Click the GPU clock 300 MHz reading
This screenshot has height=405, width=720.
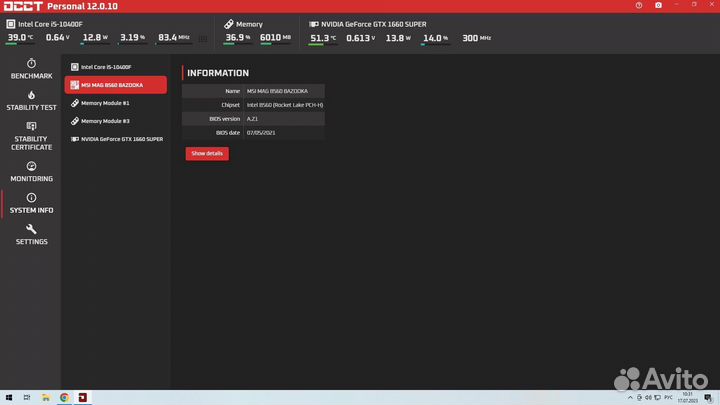pyautogui.click(x=476, y=38)
